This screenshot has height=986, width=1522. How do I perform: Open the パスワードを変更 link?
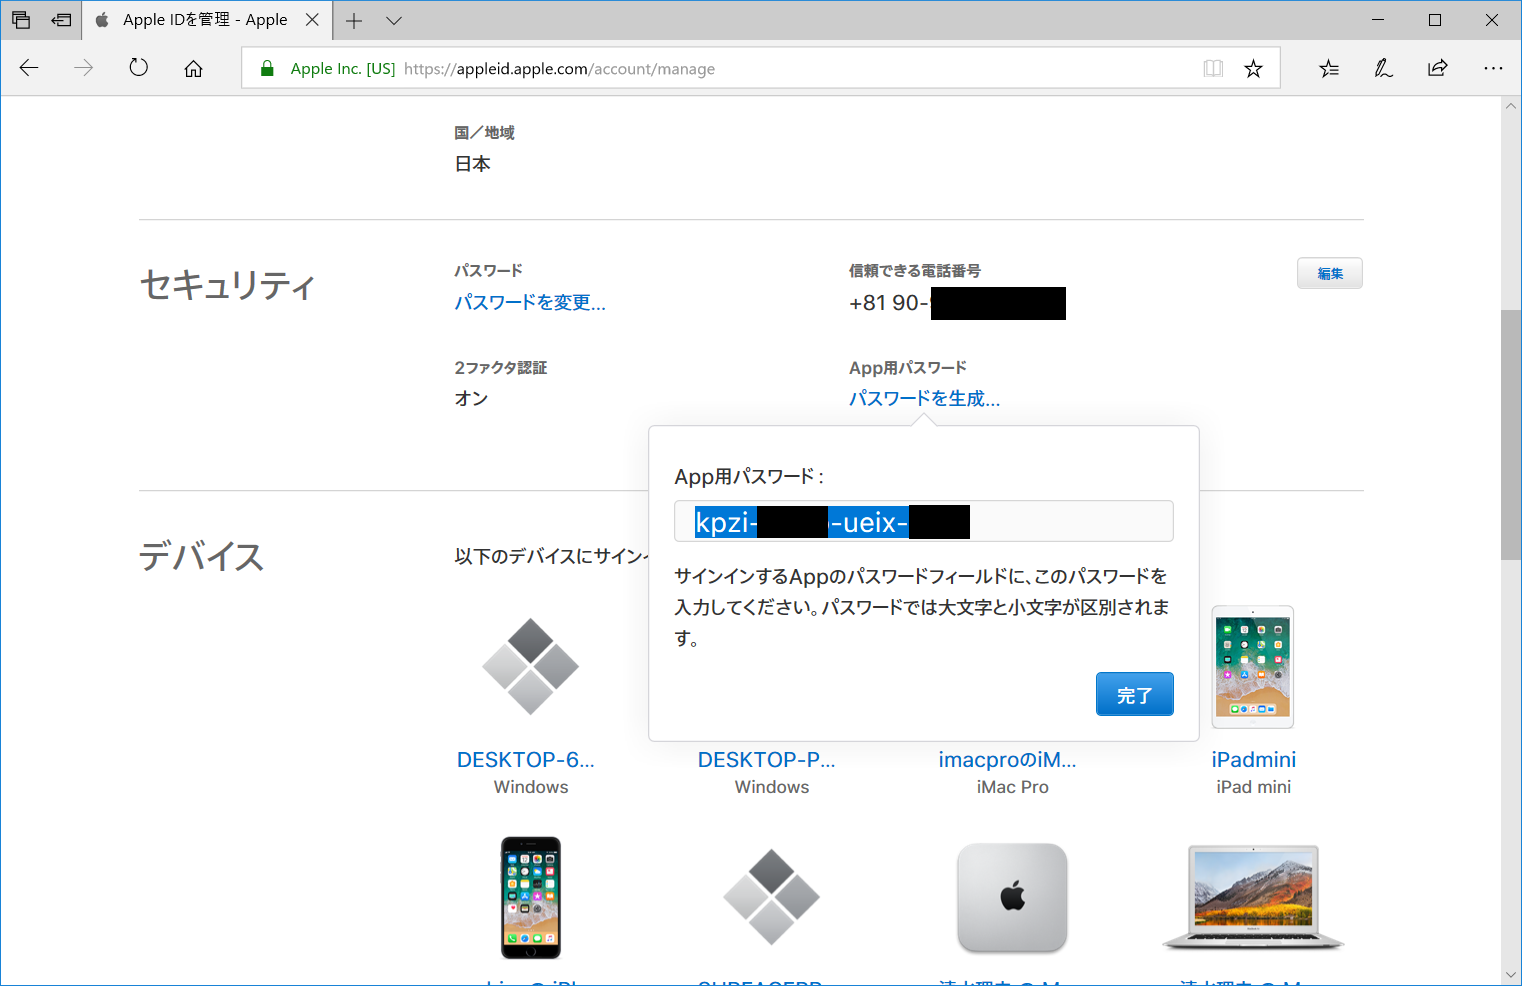coord(529,302)
